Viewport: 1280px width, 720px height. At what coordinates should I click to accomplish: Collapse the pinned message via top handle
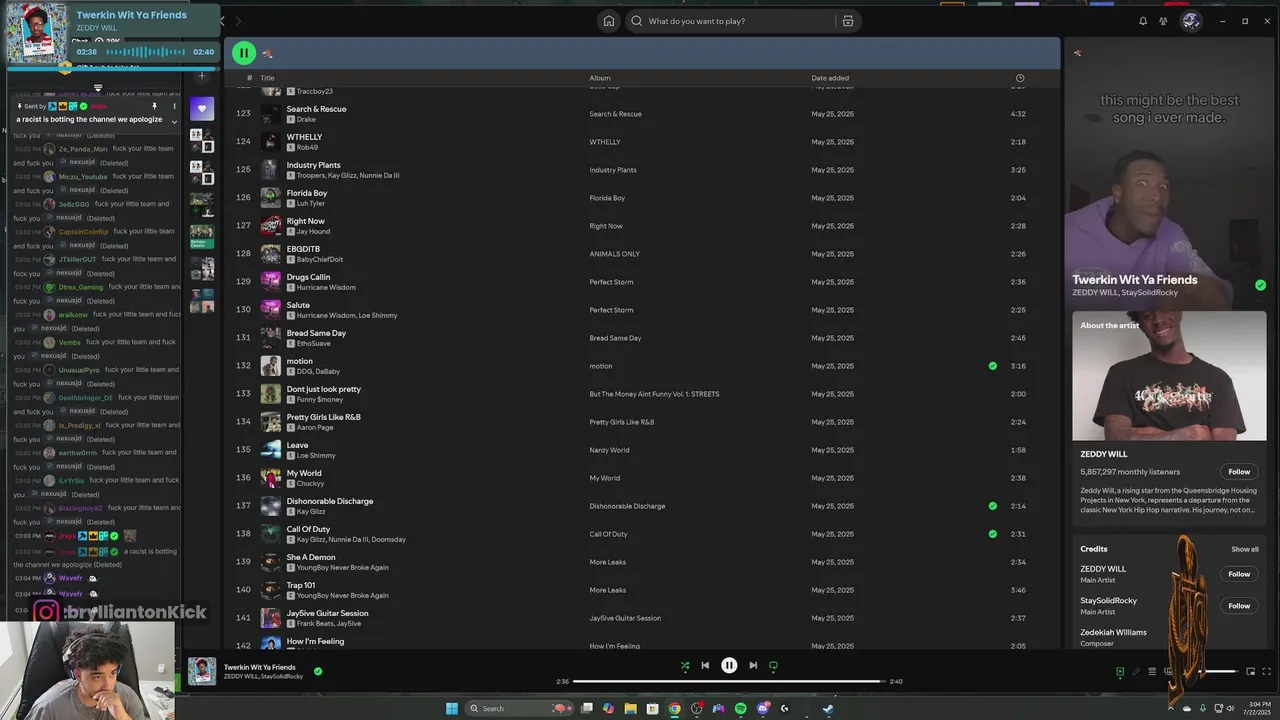click(x=98, y=89)
